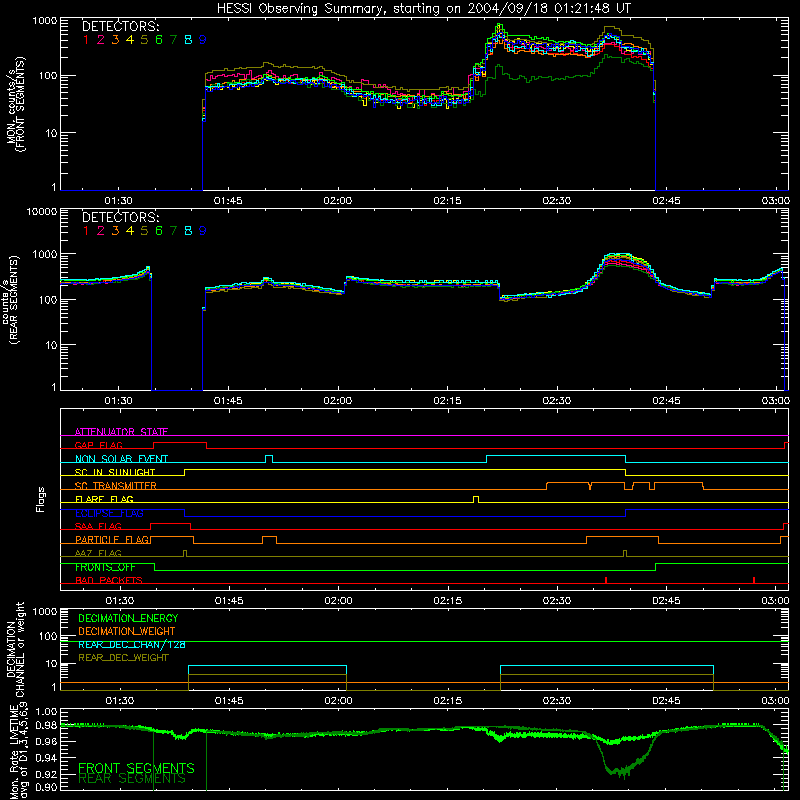Click the REAR_DEC_WEIGHT legend label
This screenshot has width=800, height=800.
pyautogui.click(x=123, y=658)
